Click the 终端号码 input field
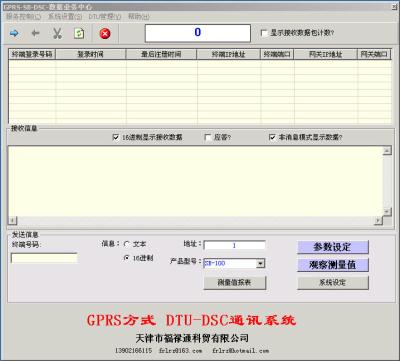The height and width of the screenshot is (361, 400). pyautogui.click(x=44, y=258)
